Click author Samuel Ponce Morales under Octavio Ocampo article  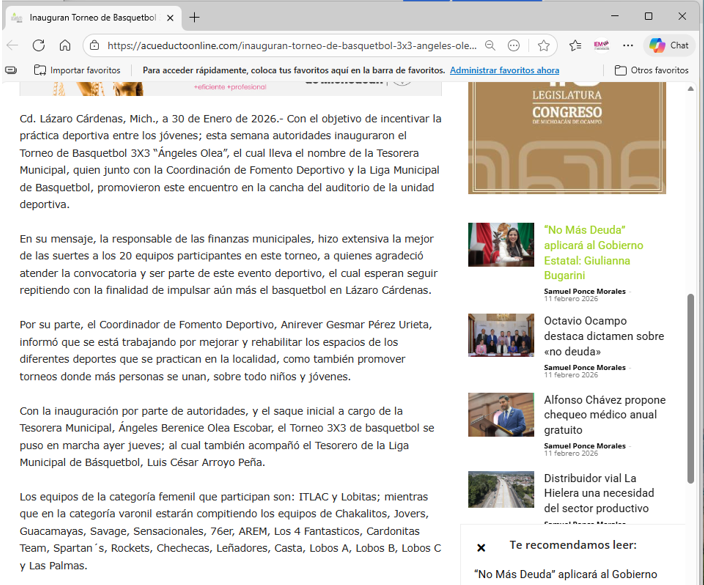pos(585,367)
